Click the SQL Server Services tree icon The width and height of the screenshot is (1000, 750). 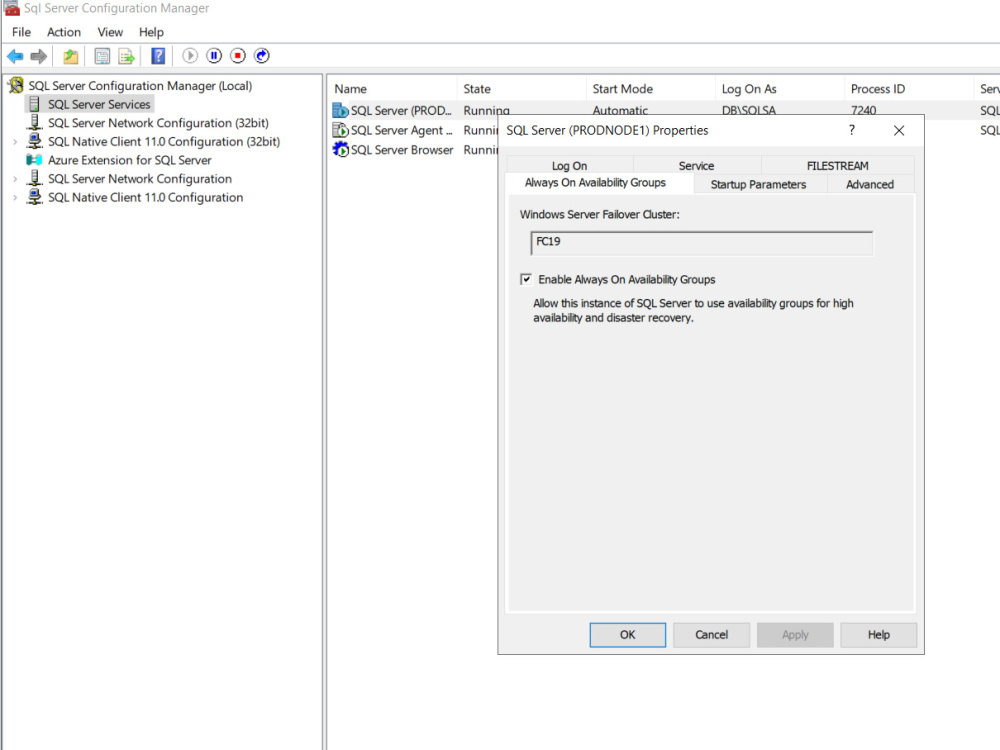[34, 104]
